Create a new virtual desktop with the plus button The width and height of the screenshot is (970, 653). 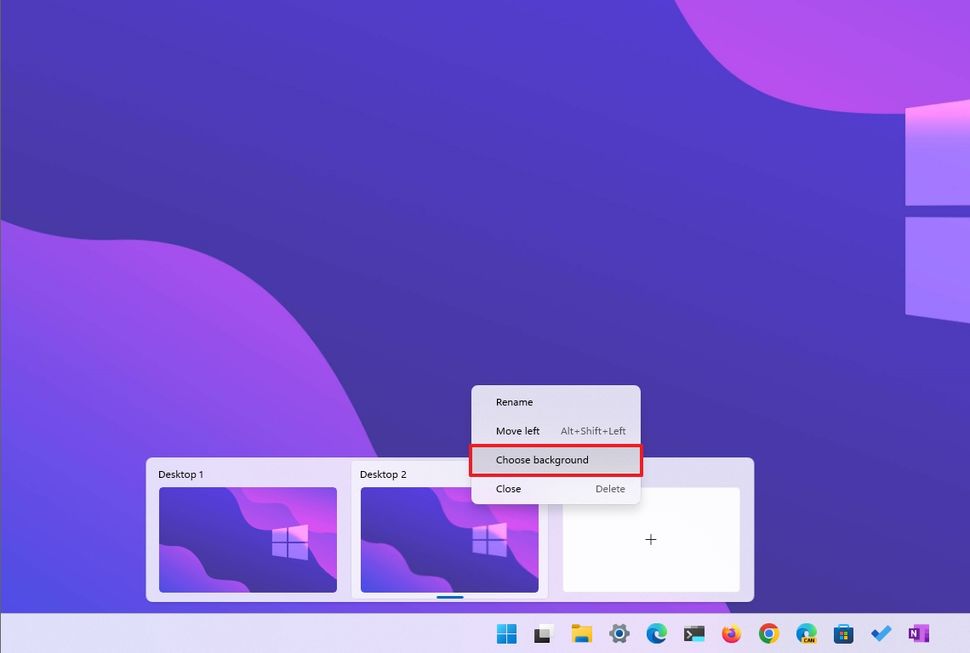point(650,539)
